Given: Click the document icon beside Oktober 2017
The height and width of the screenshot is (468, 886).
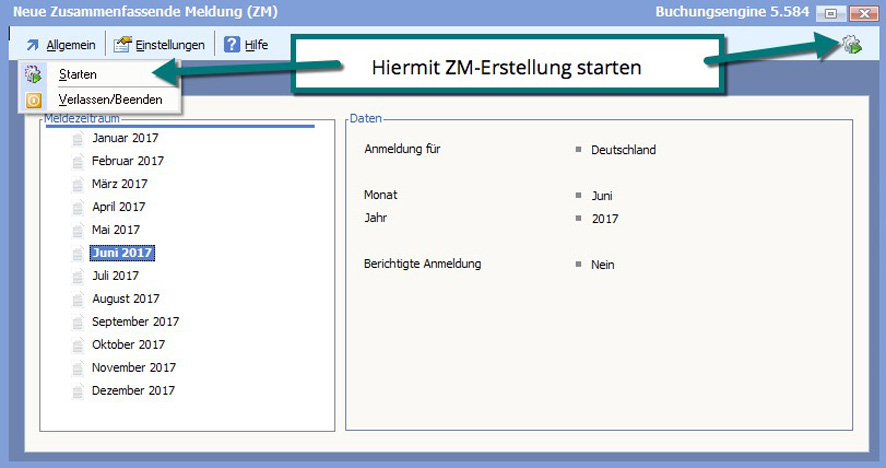Looking at the screenshot, I should [78, 345].
